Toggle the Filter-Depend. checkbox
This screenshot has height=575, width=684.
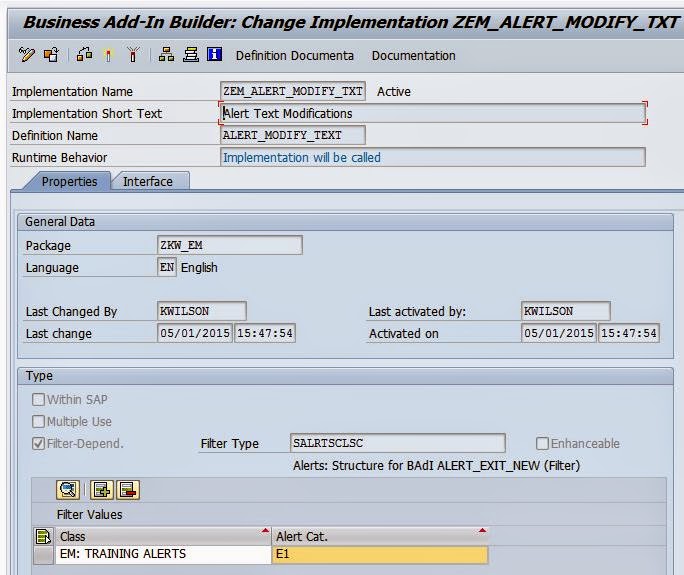click(x=38, y=444)
